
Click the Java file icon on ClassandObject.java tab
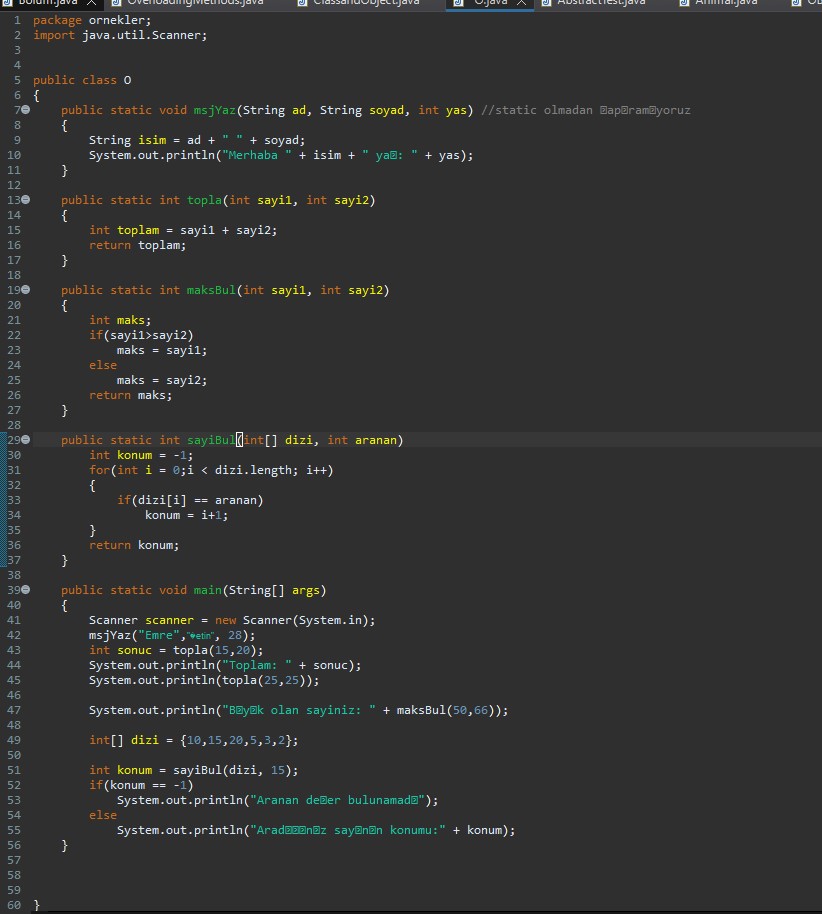coord(302,4)
